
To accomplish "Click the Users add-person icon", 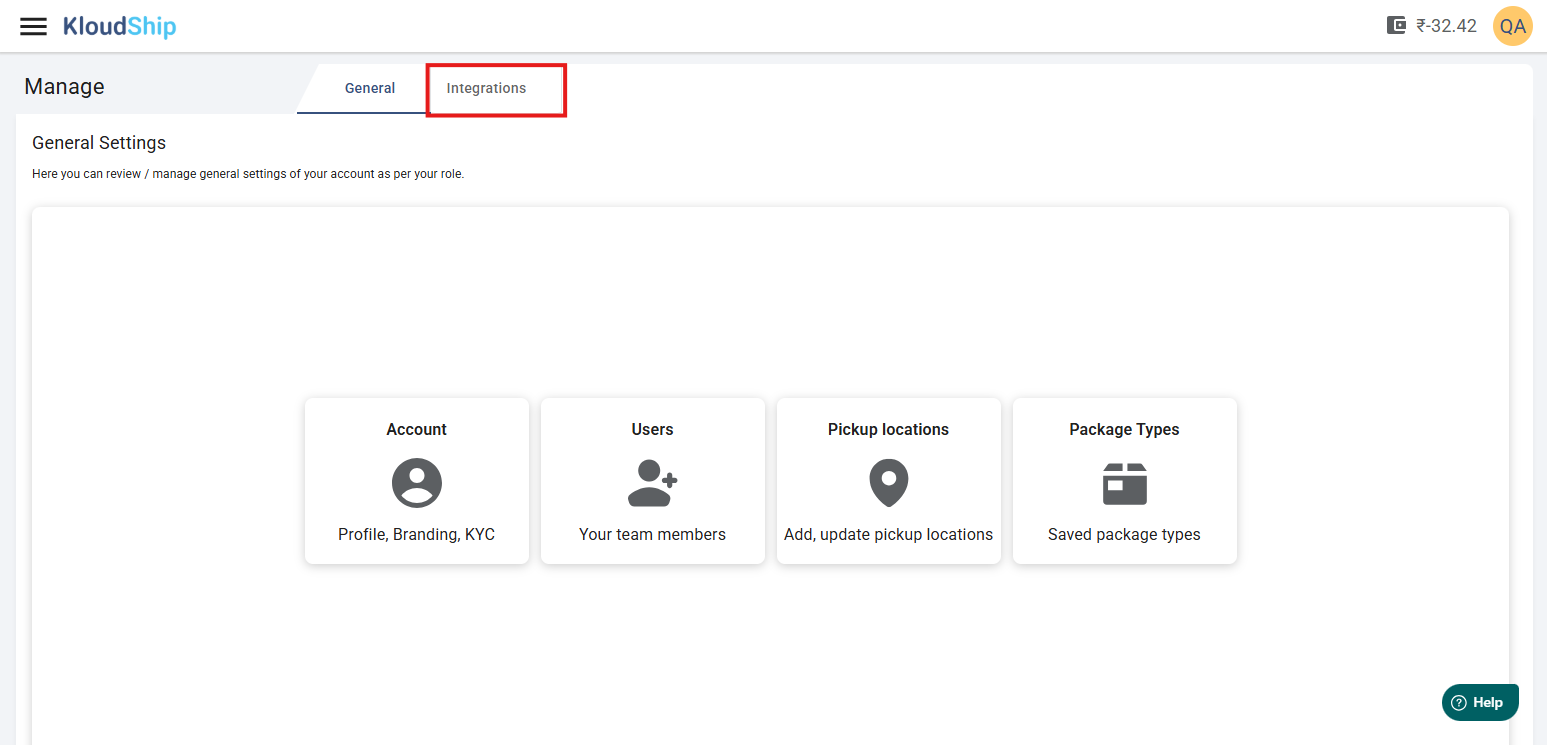I will 652,483.
